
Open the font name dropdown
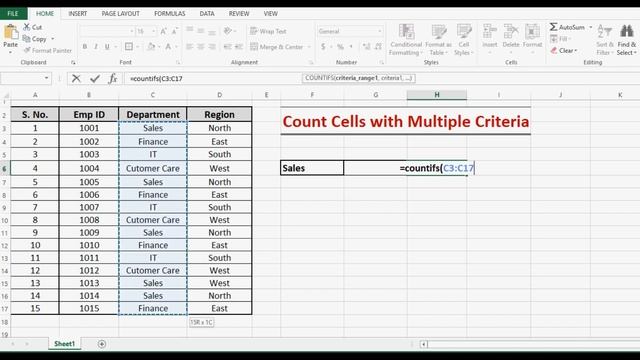click(131, 31)
